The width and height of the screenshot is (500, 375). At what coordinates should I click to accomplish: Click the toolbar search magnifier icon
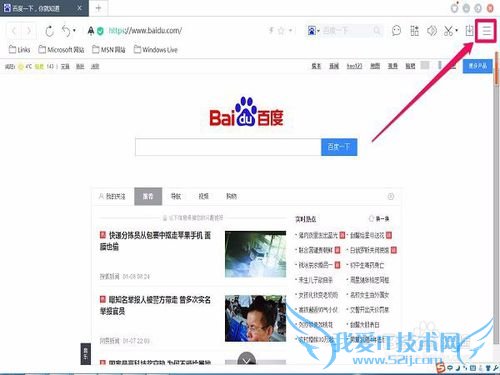coord(377,31)
